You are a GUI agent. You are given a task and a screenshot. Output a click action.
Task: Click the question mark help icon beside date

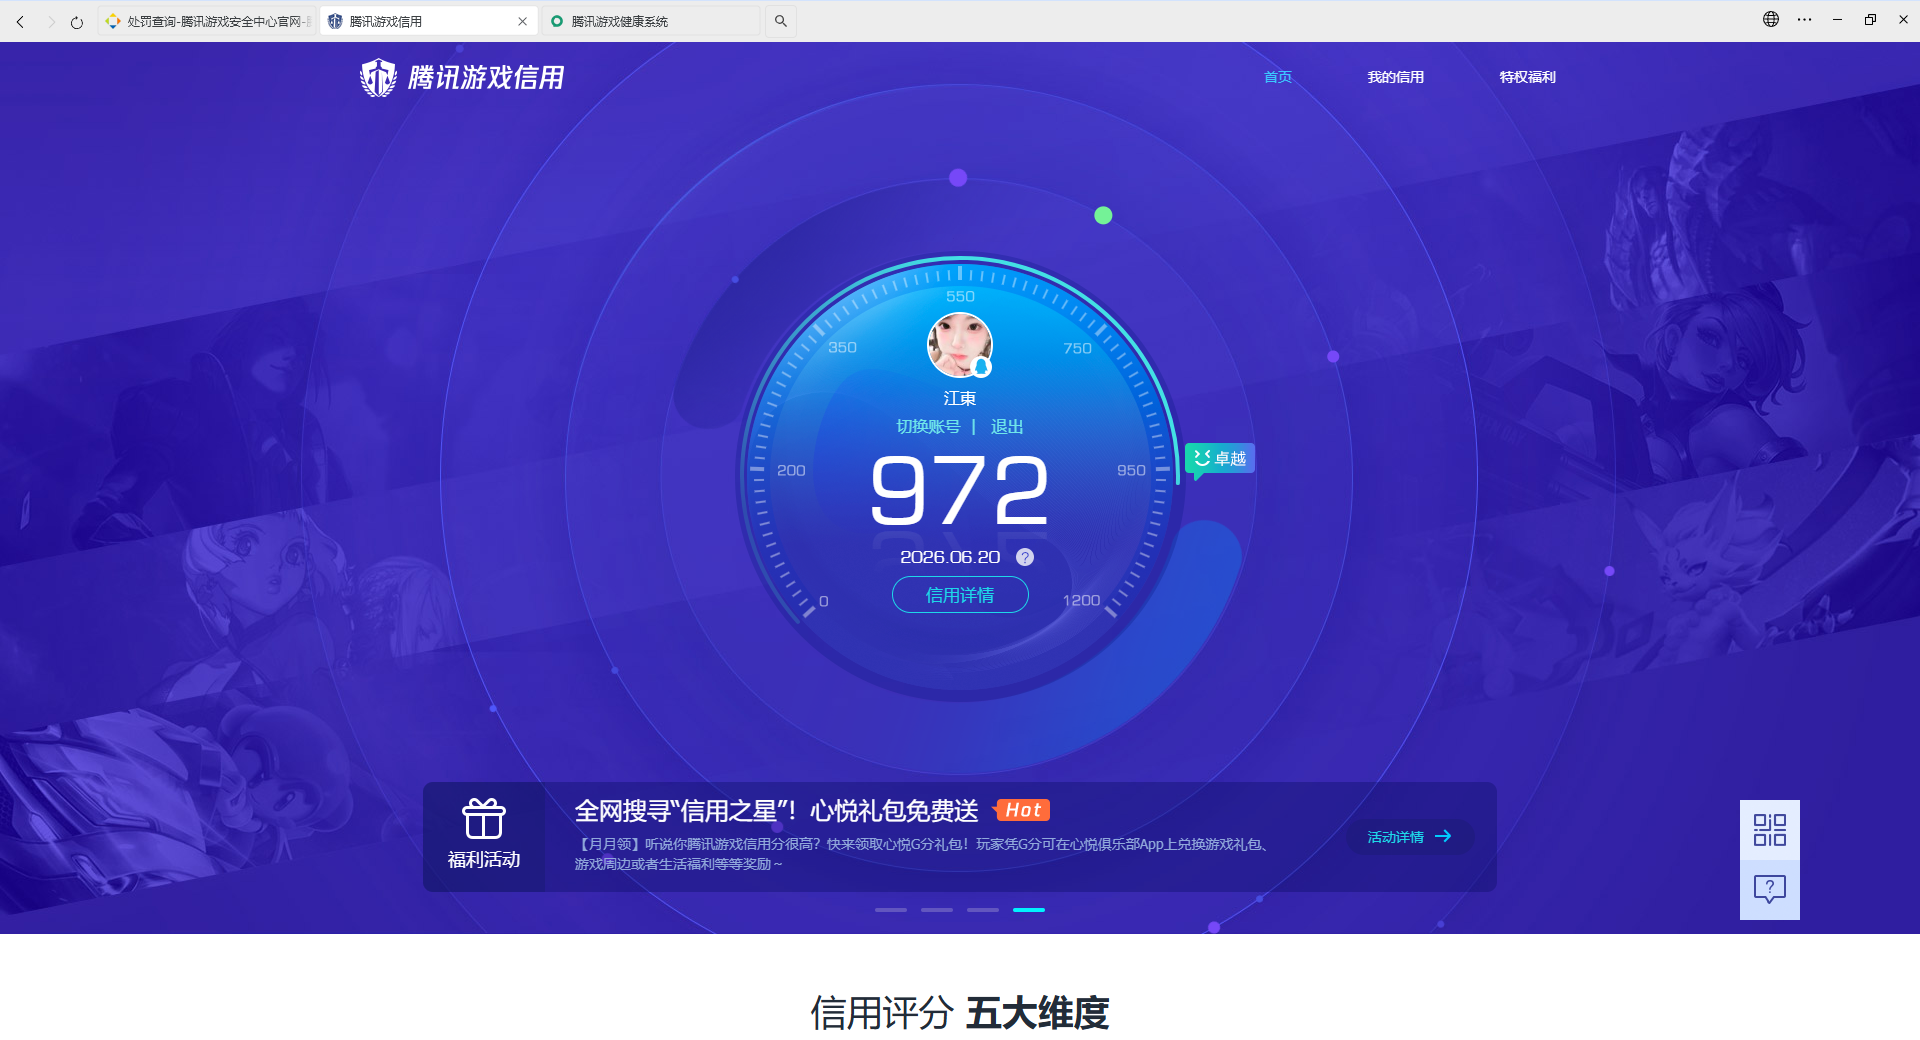[x=1025, y=557]
